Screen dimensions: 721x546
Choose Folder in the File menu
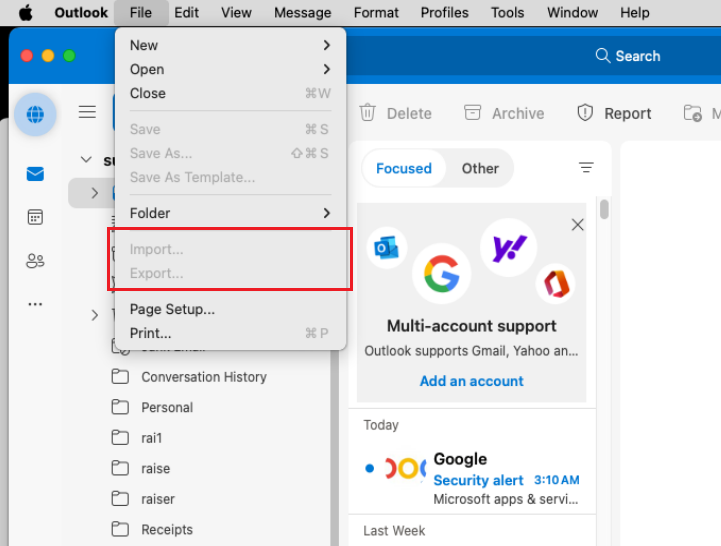(x=230, y=213)
